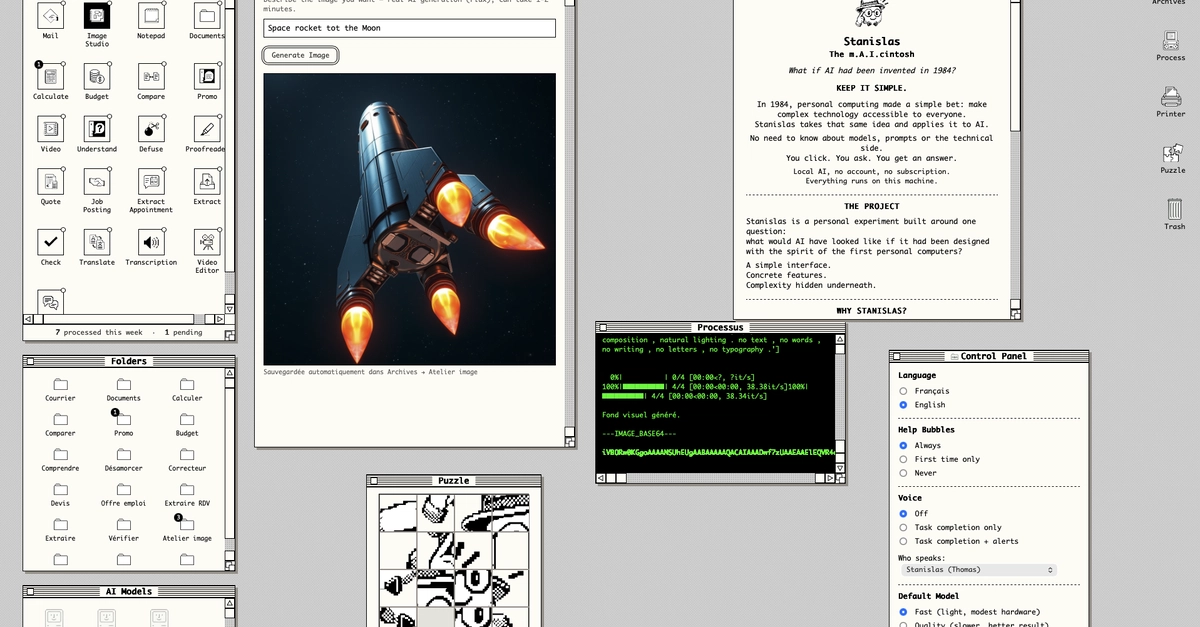Image resolution: width=1200 pixels, height=627 pixels.
Task: Open the Puzzle desktop icon
Action: (1173, 153)
